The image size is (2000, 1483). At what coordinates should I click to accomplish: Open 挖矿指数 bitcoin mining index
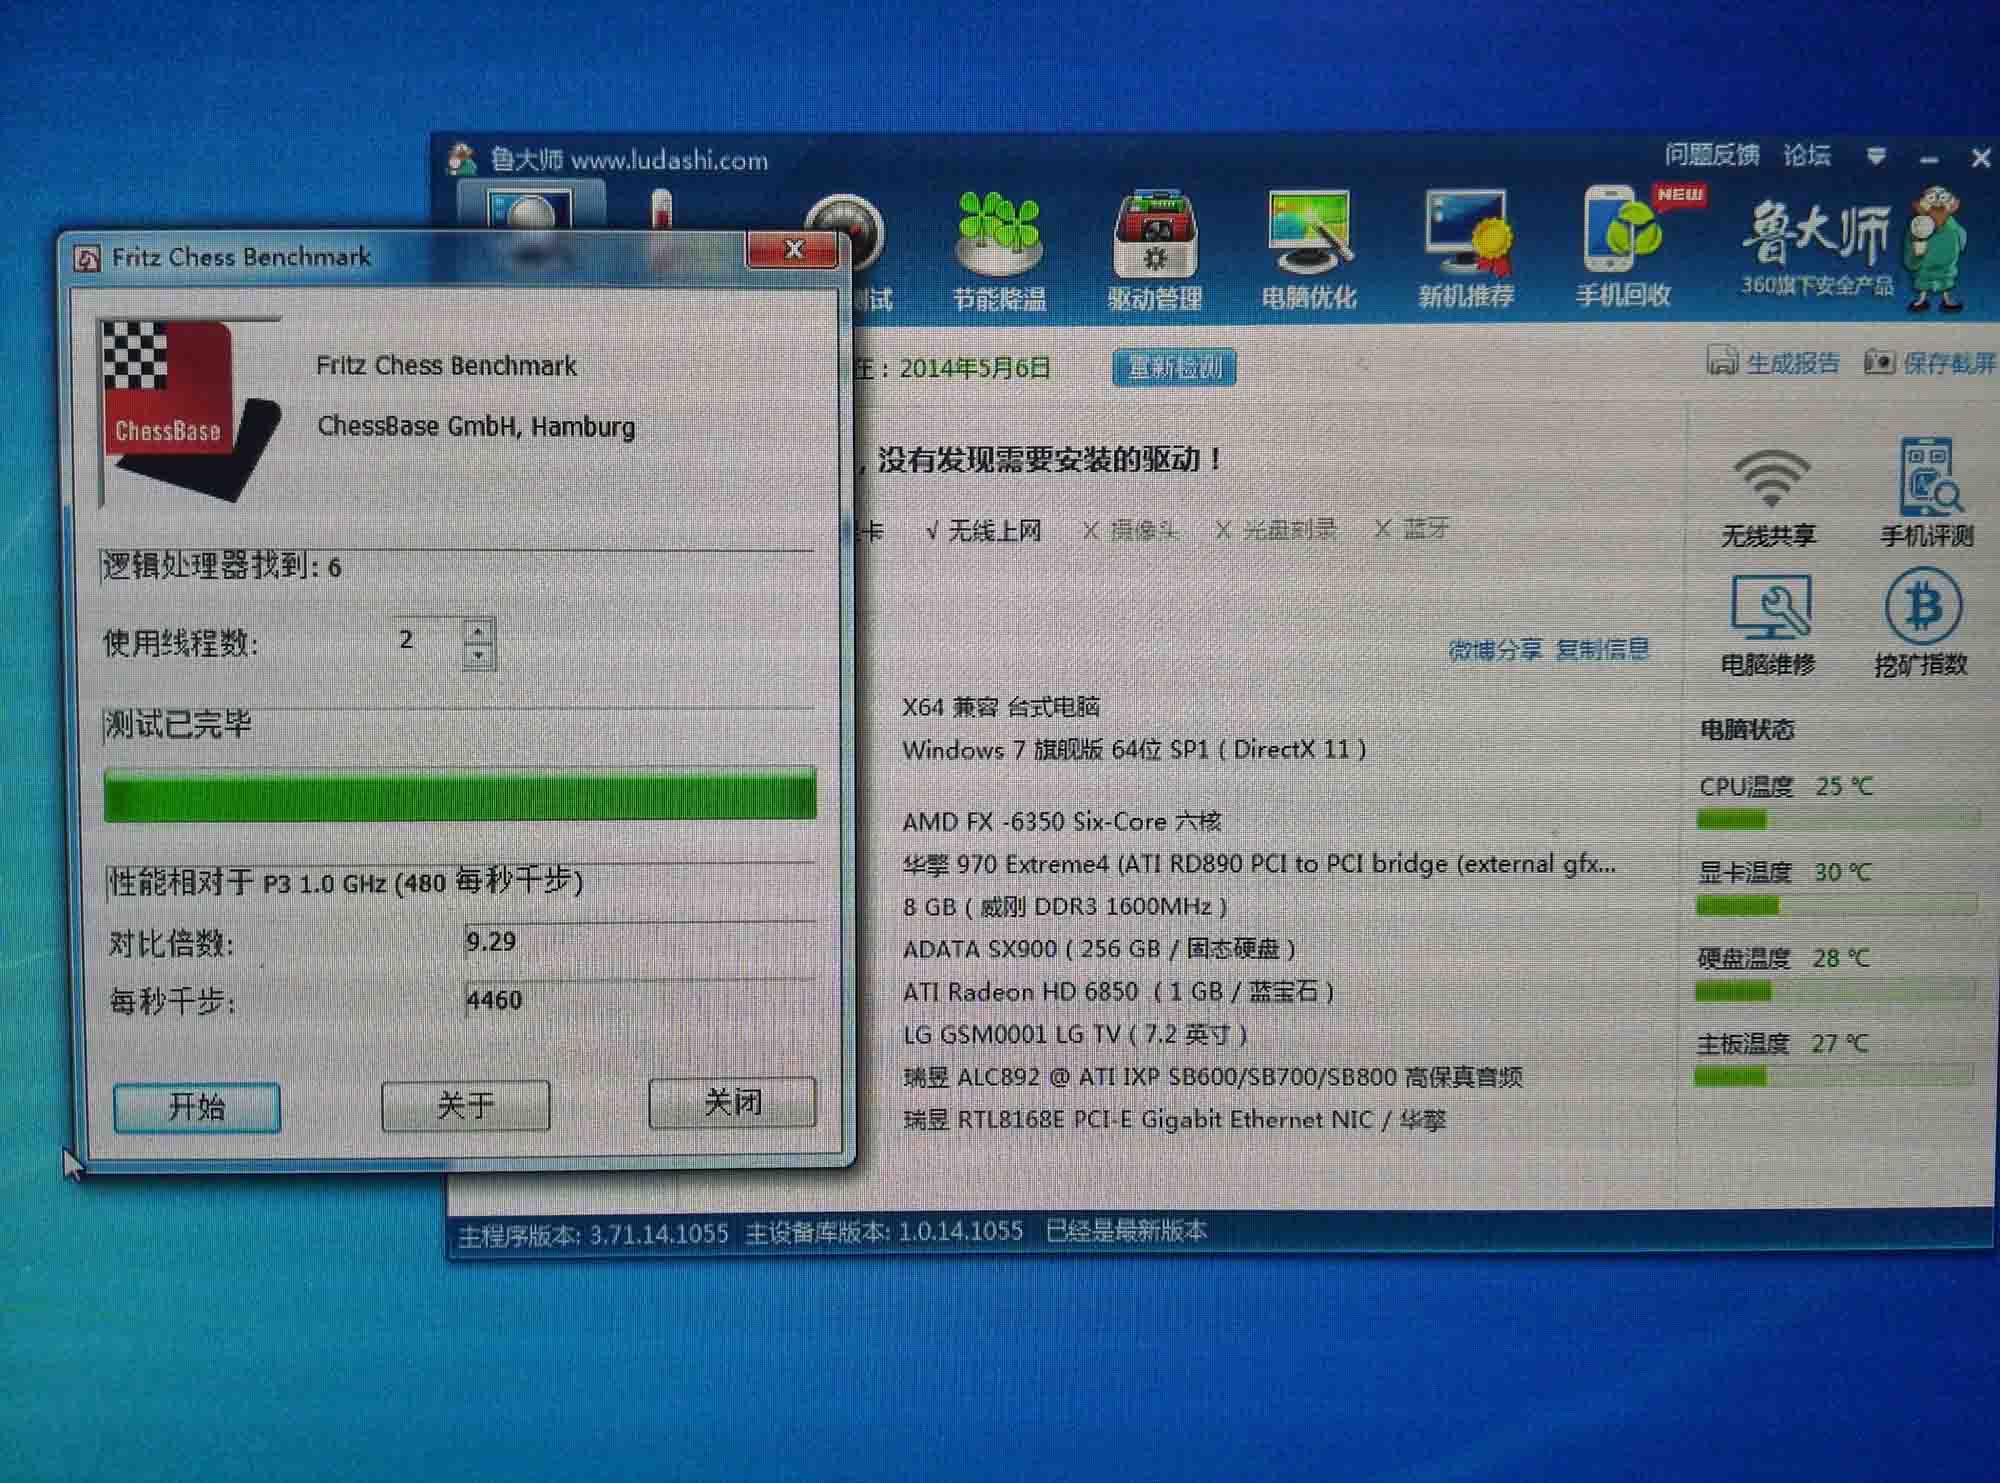click(1921, 623)
